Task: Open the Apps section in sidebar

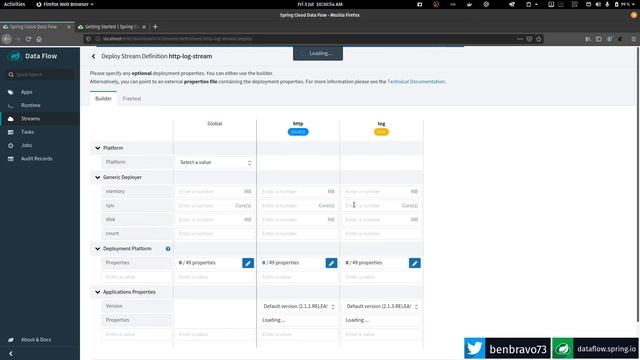Action: coord(27,92)
